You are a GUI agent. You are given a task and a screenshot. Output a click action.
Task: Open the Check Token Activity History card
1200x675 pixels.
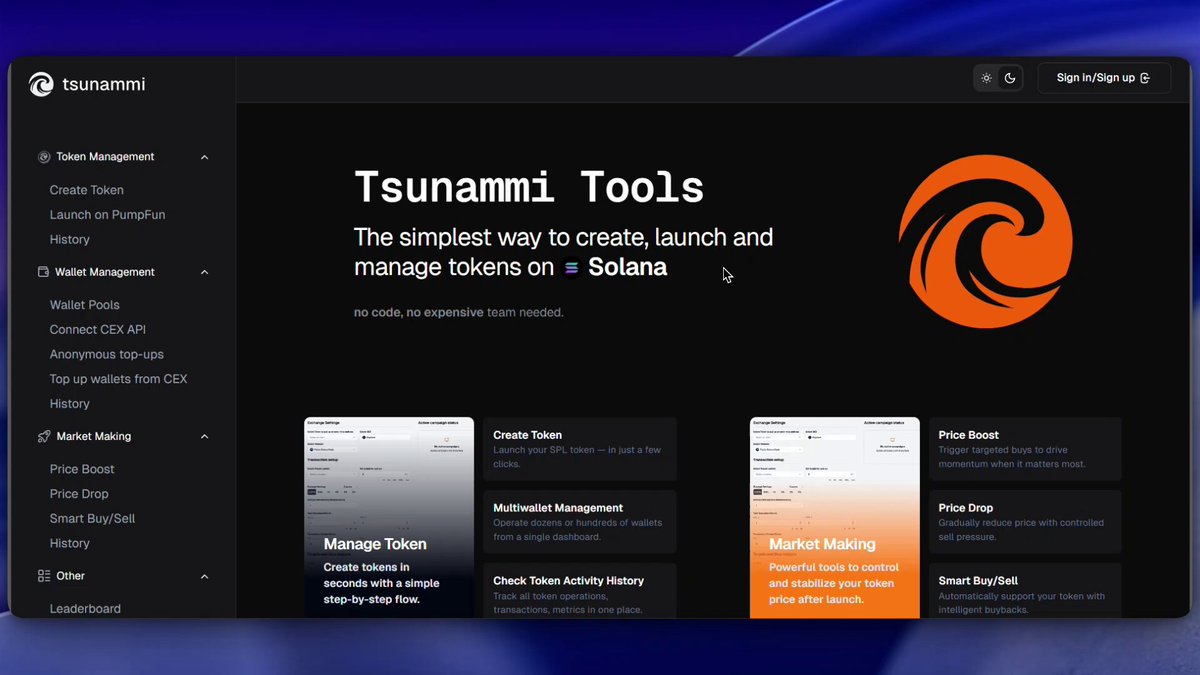point(580,591)
